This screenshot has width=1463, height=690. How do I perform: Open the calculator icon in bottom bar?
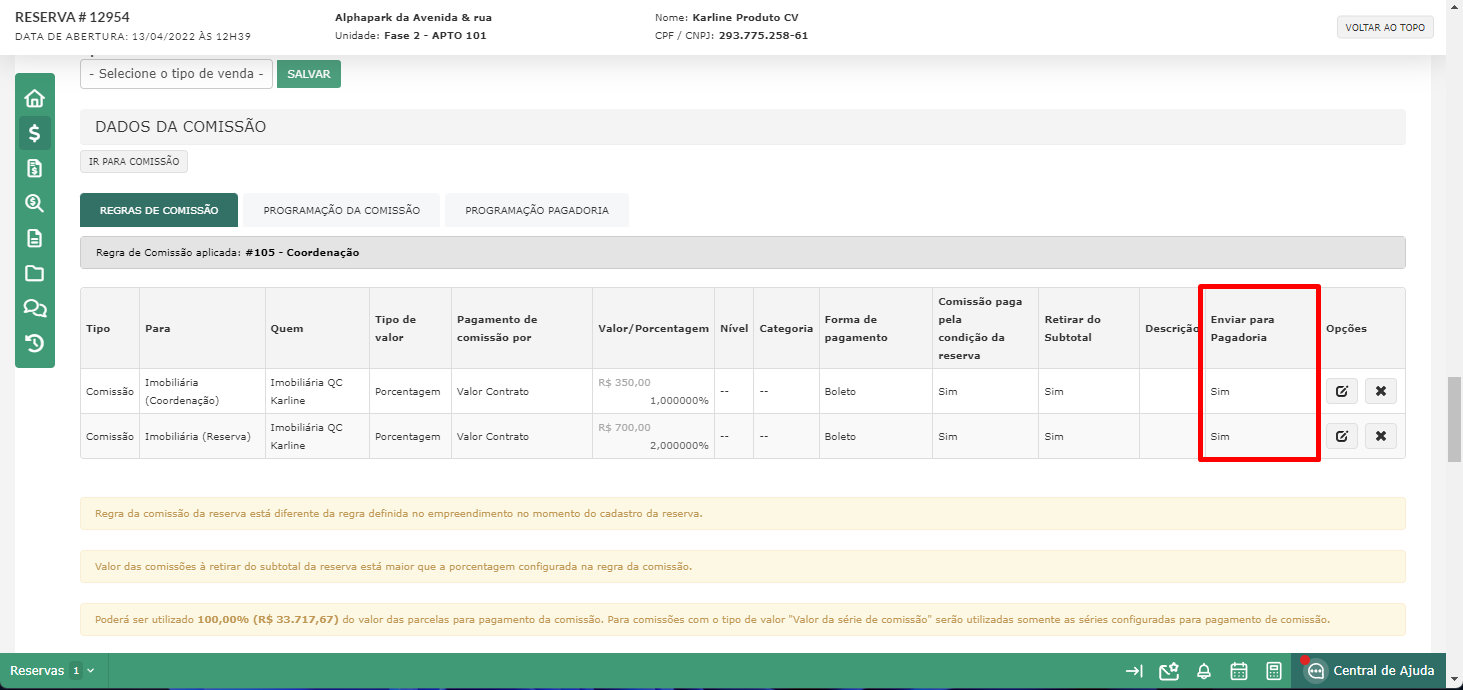tap(1274, 671)
